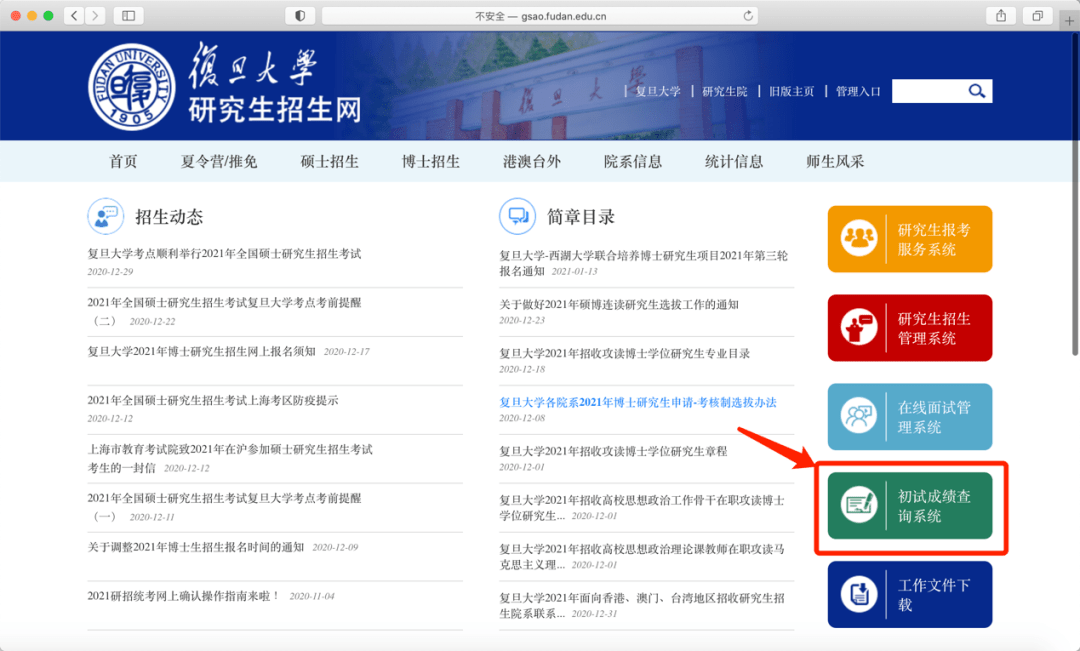Open 在线面试管理系统 button
1080x651 pixels.
[910, 417]
